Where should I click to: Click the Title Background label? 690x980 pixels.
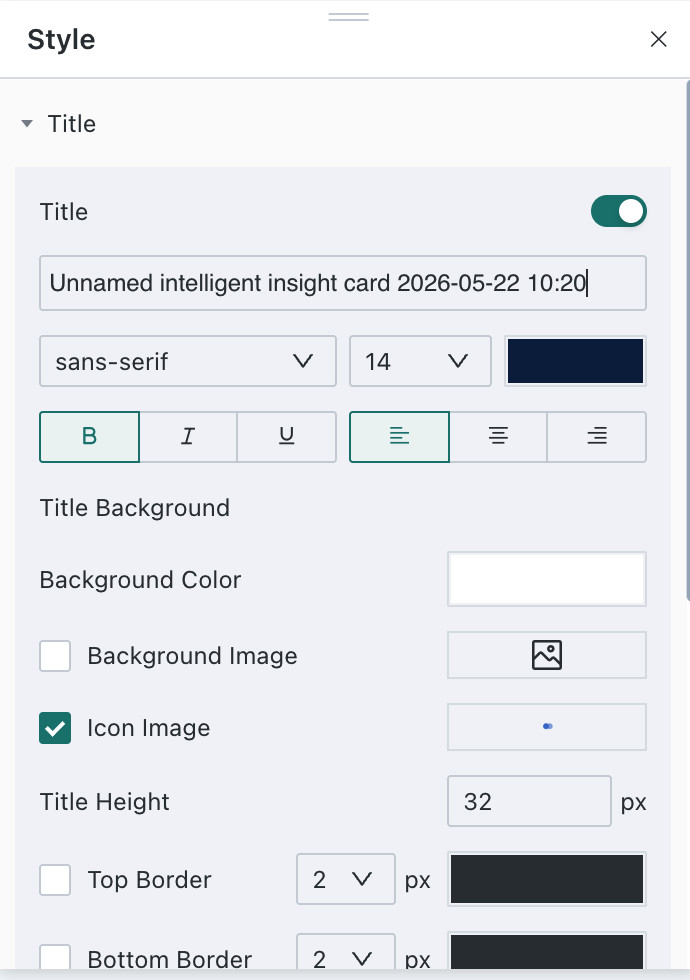135,508
